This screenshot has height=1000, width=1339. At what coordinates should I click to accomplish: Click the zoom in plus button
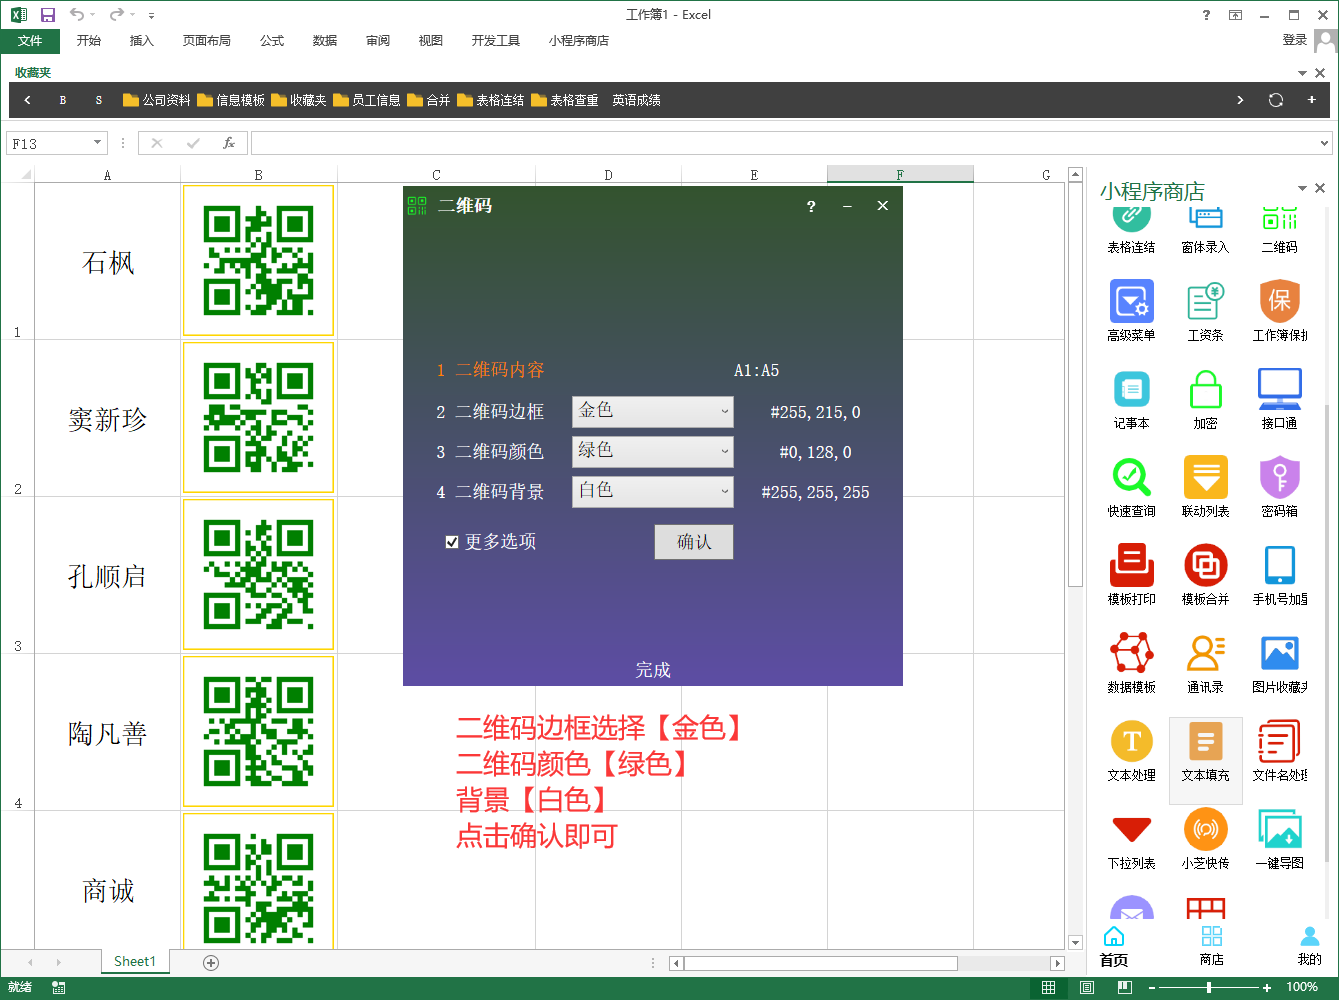[x=1267, y=987]
